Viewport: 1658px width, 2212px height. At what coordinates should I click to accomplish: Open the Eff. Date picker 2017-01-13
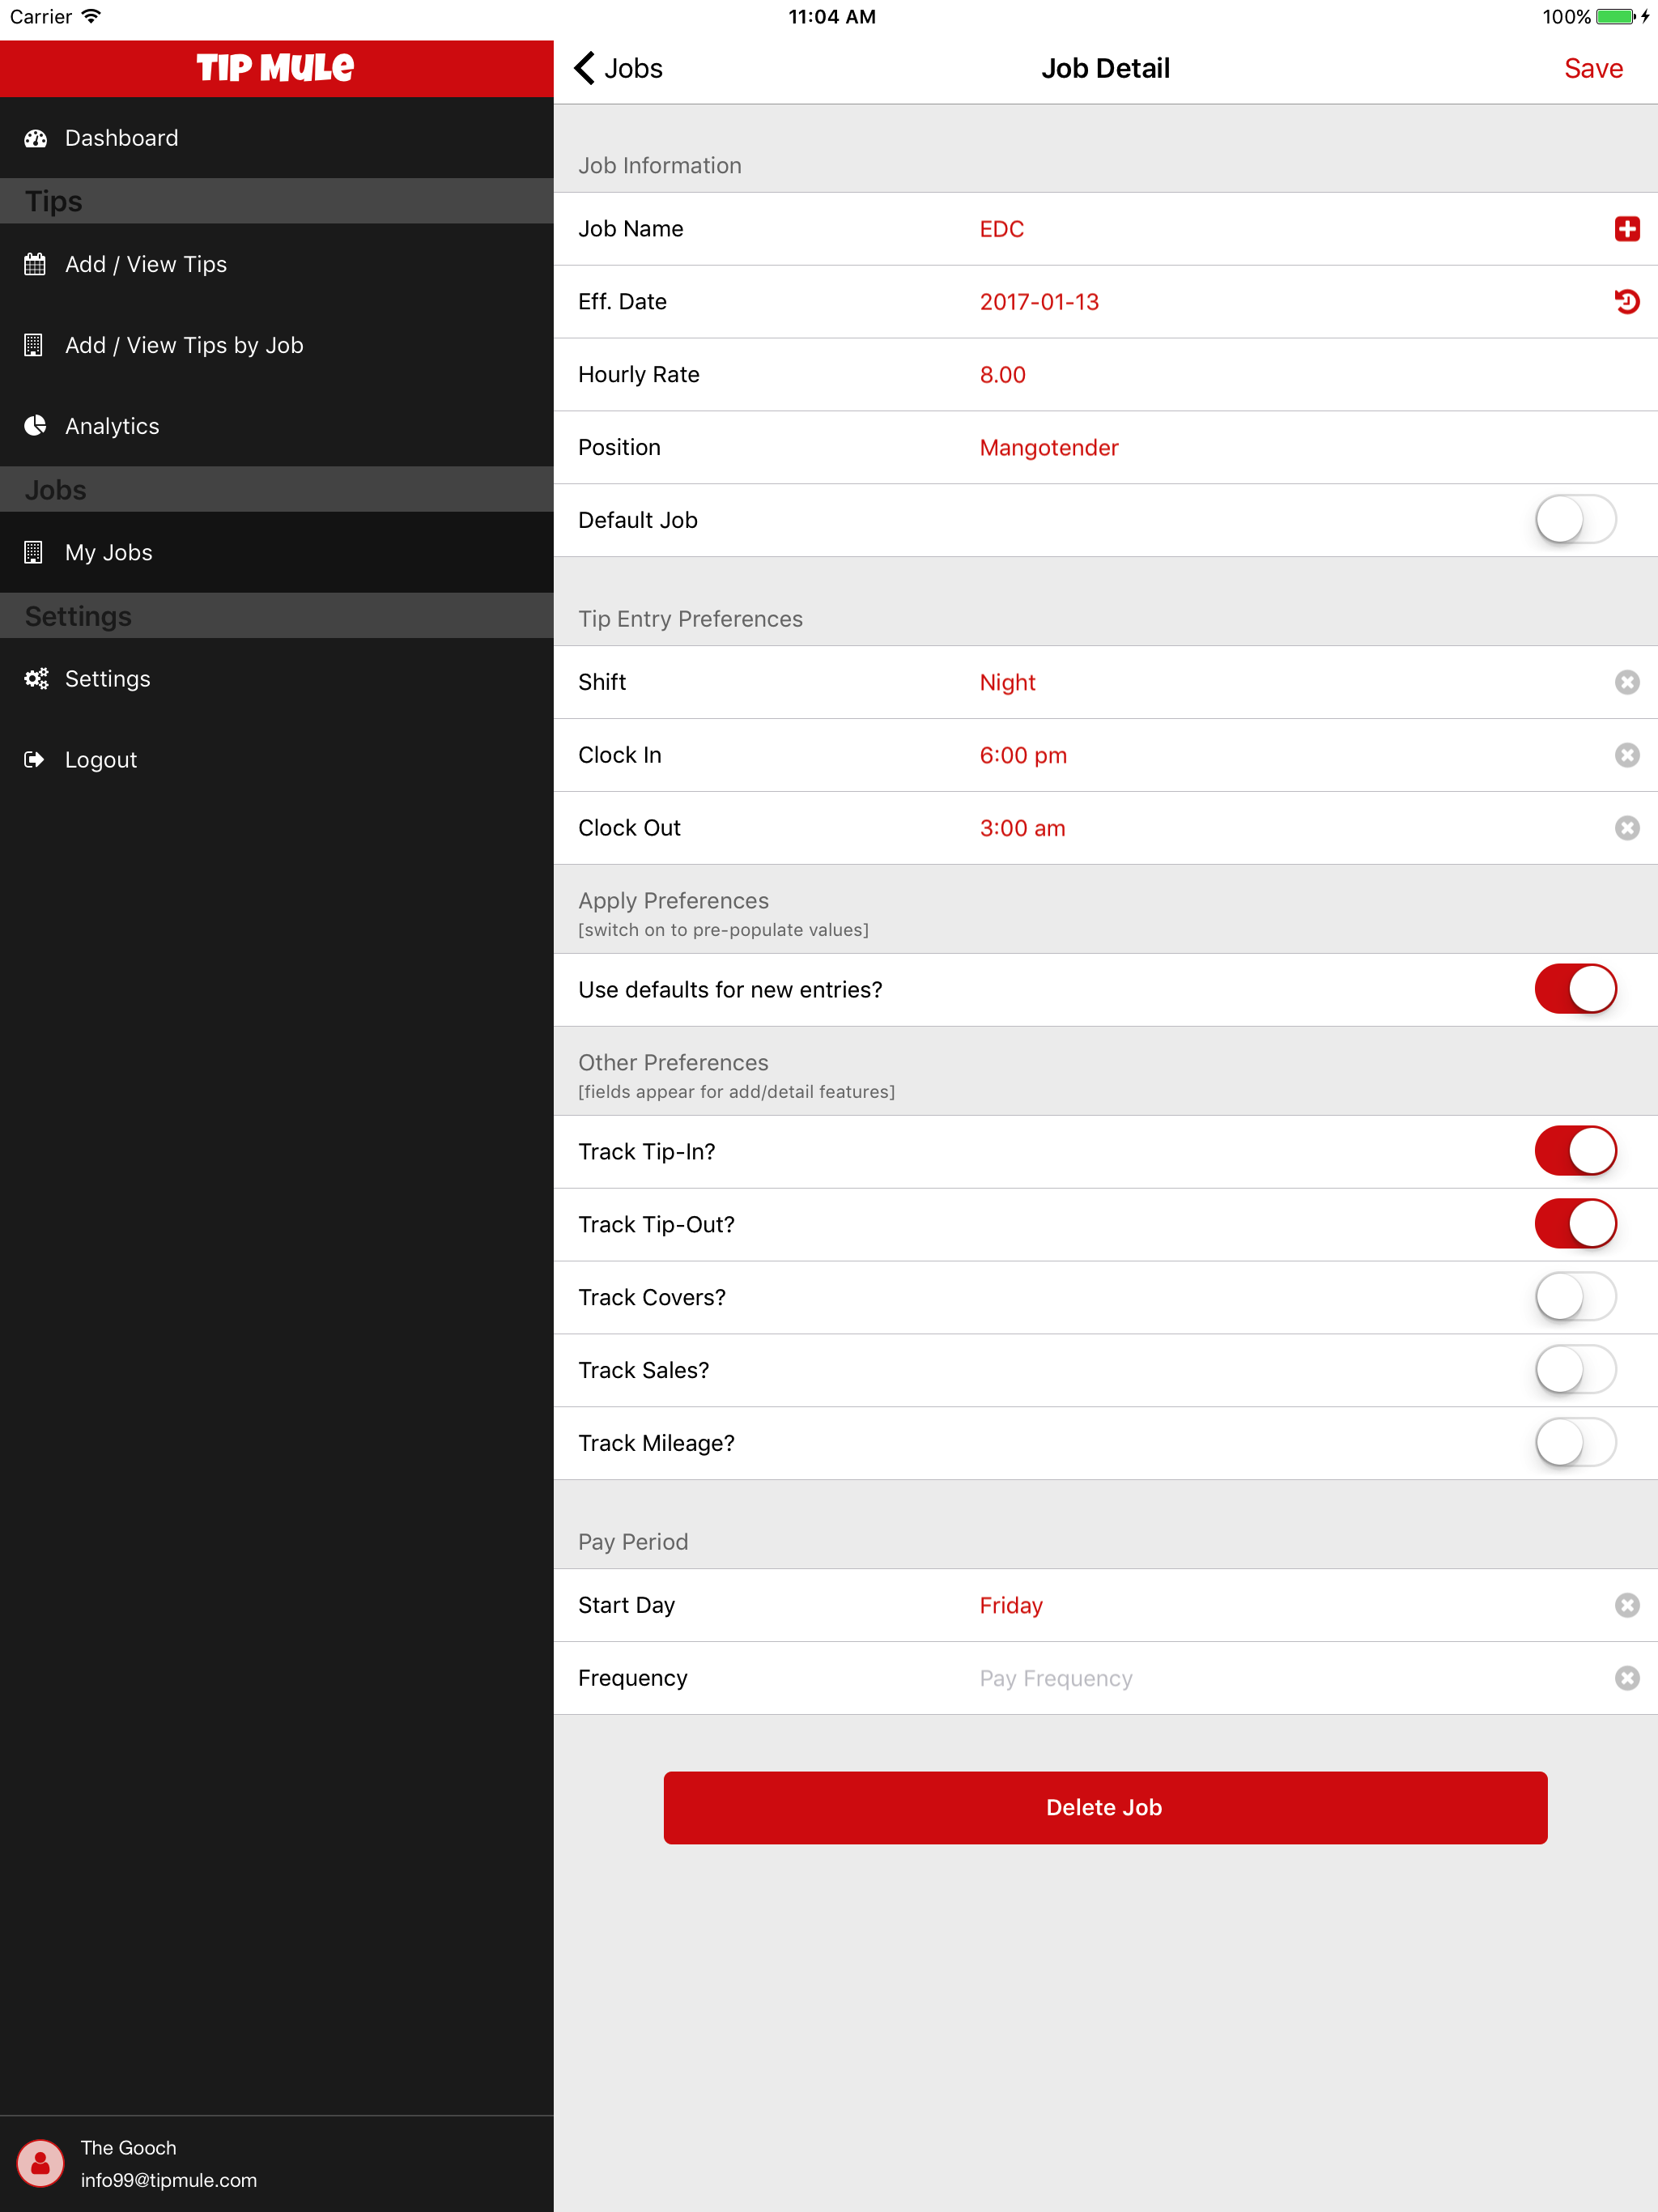[1039, 302]
